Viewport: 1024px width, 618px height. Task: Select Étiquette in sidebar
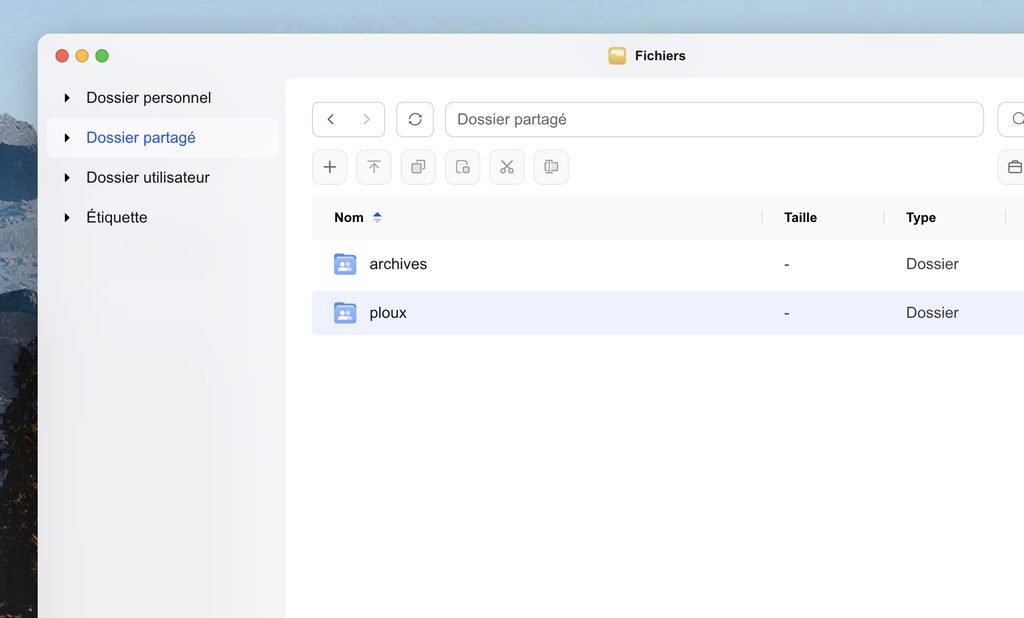click(x=116, y=217)
